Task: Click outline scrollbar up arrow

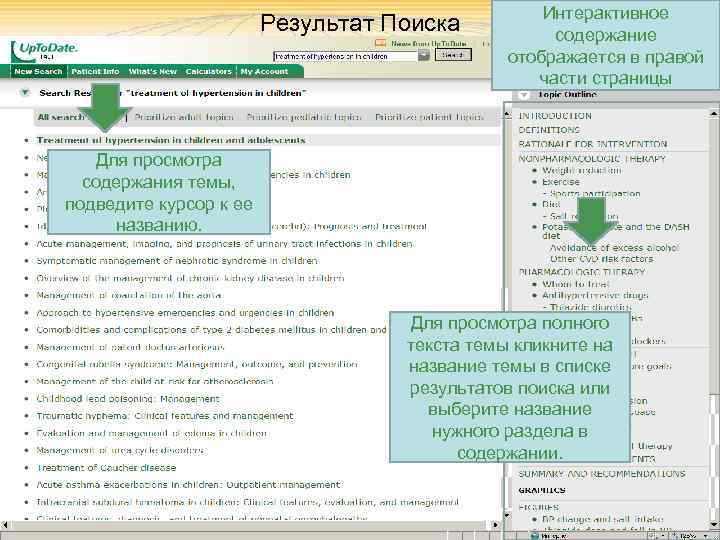Action: pos(714,112)
